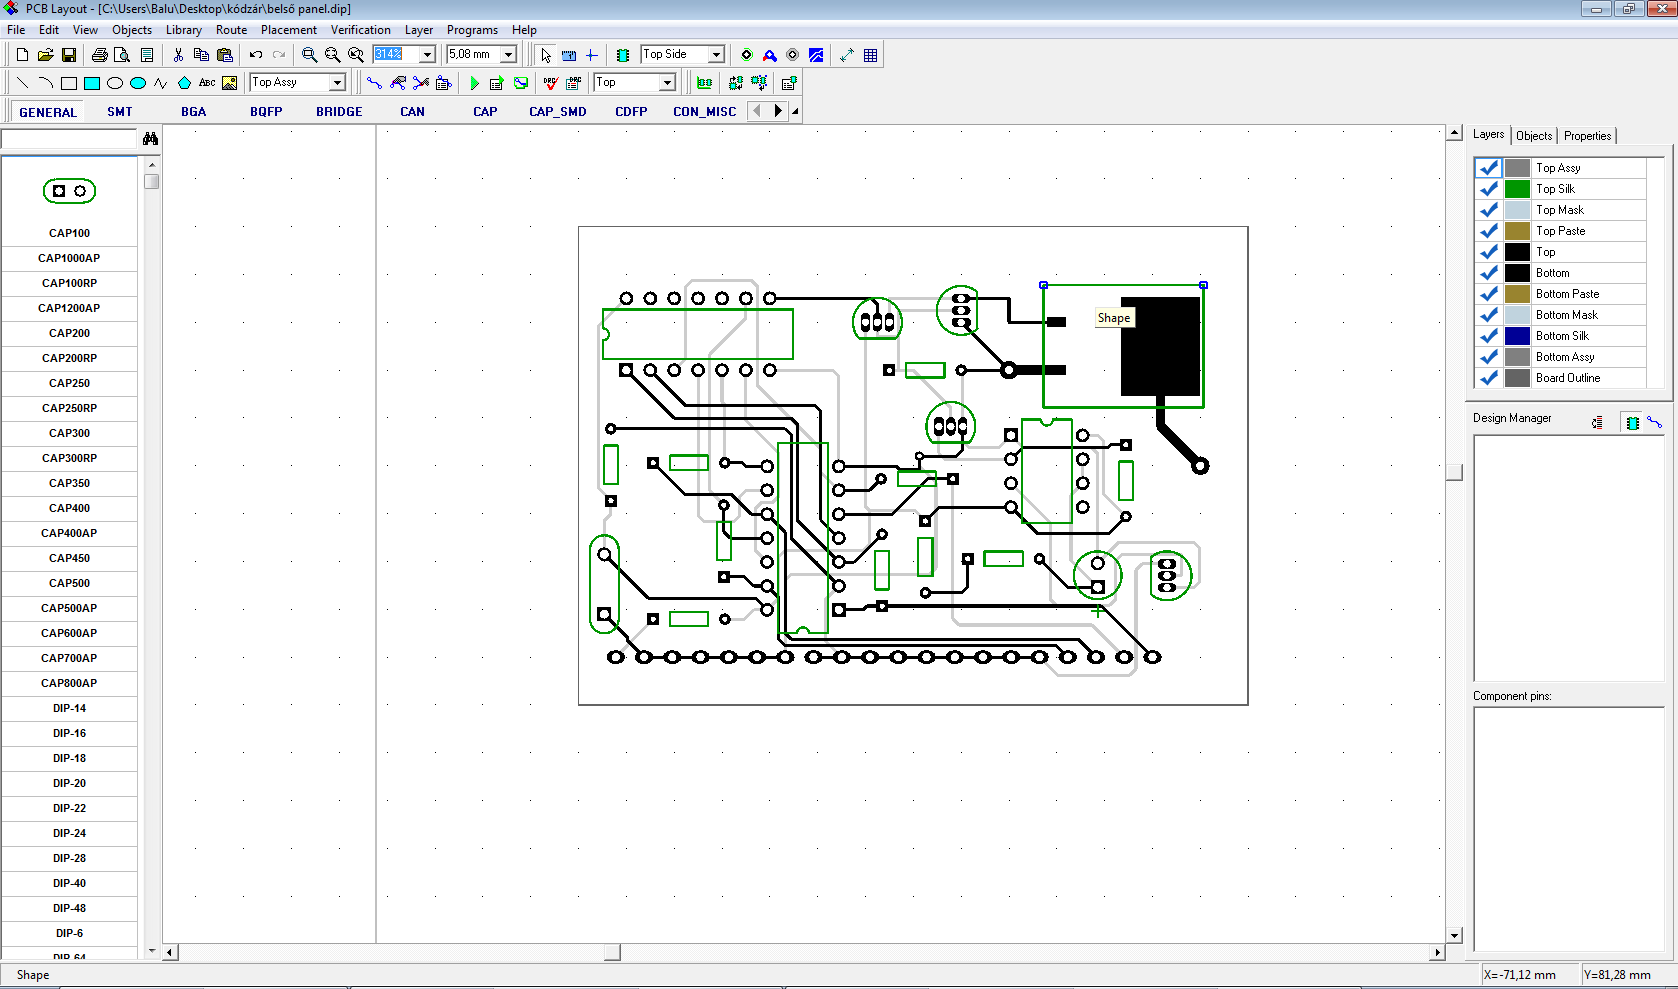The image size is (1678, 989).
Task: Select the filled rectangle shape tool
Action: coord(92,83)
